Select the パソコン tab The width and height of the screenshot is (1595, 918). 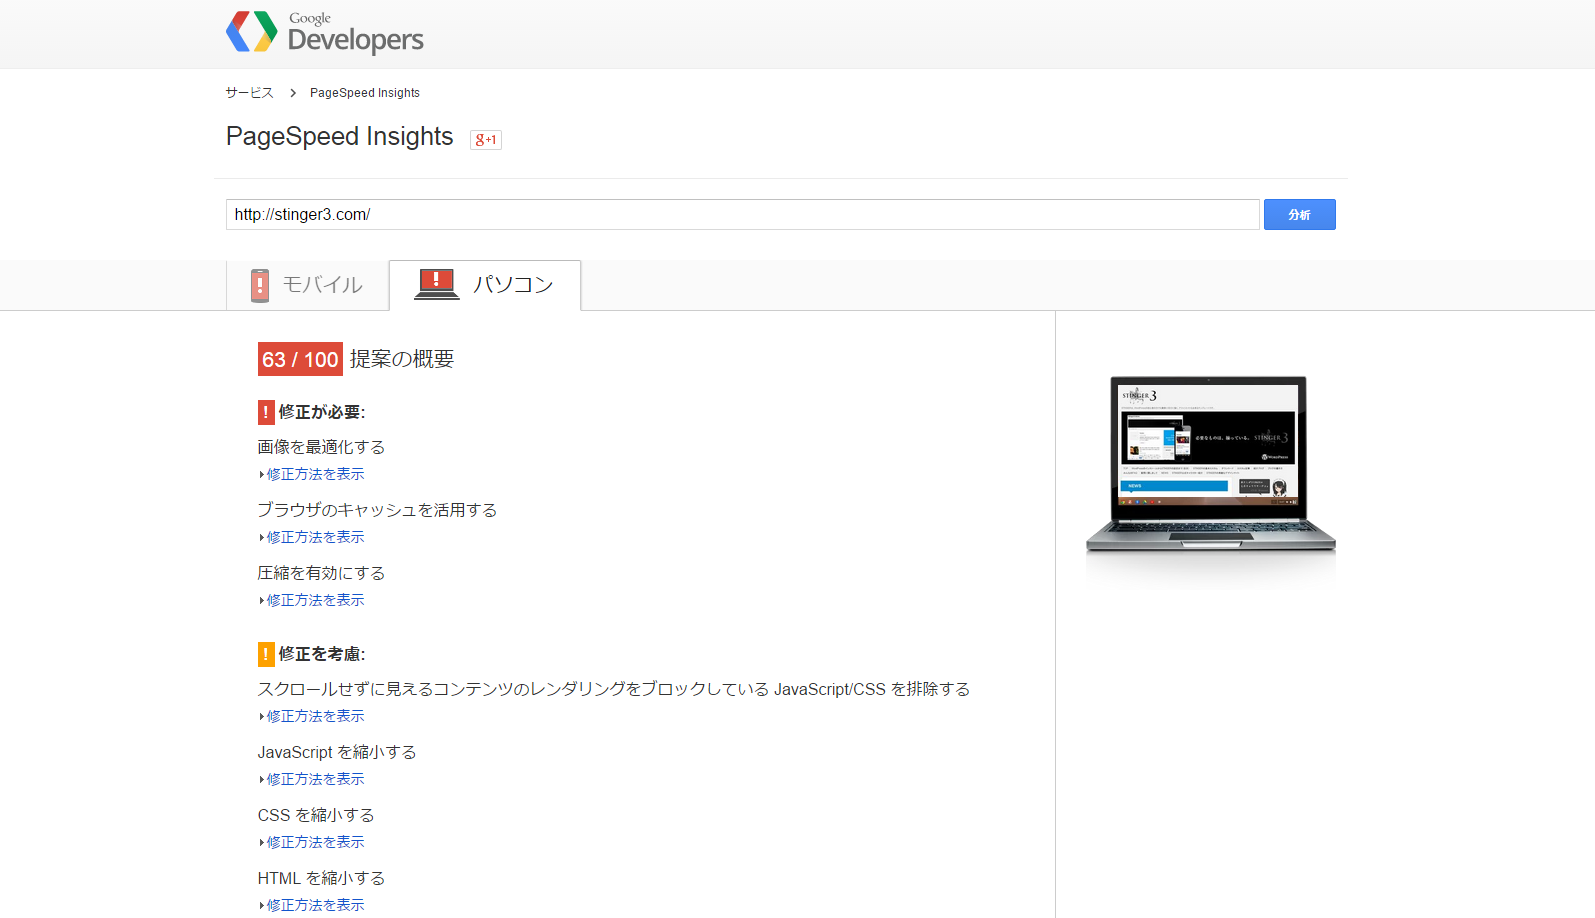pyautogui.click(x=485, y=285)
